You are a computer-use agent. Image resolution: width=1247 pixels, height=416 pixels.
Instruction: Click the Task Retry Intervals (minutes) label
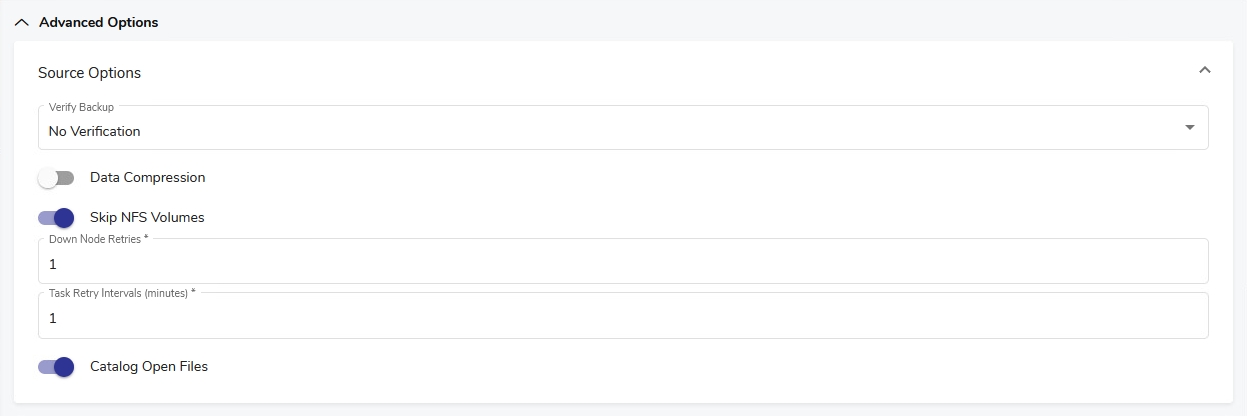[121, 294]
